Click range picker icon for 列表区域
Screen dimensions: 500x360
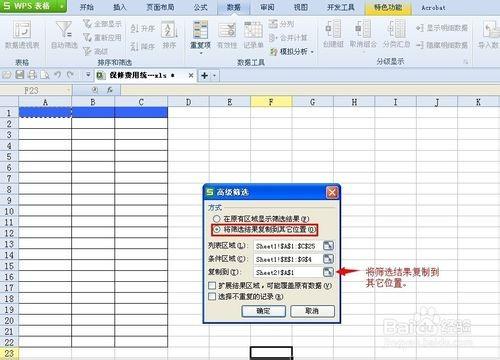tap(328, 246)
